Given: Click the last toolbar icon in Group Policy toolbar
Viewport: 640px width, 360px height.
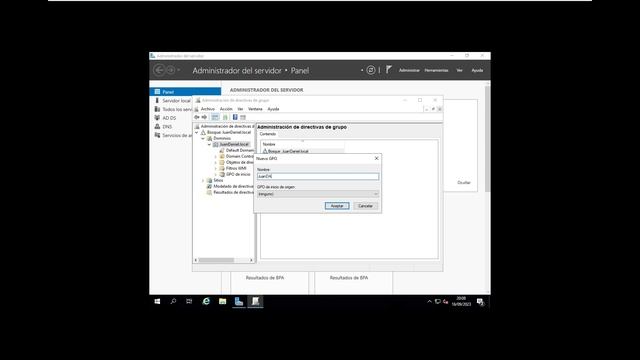Looking at the screenshot, I should (x=243, y=117).
